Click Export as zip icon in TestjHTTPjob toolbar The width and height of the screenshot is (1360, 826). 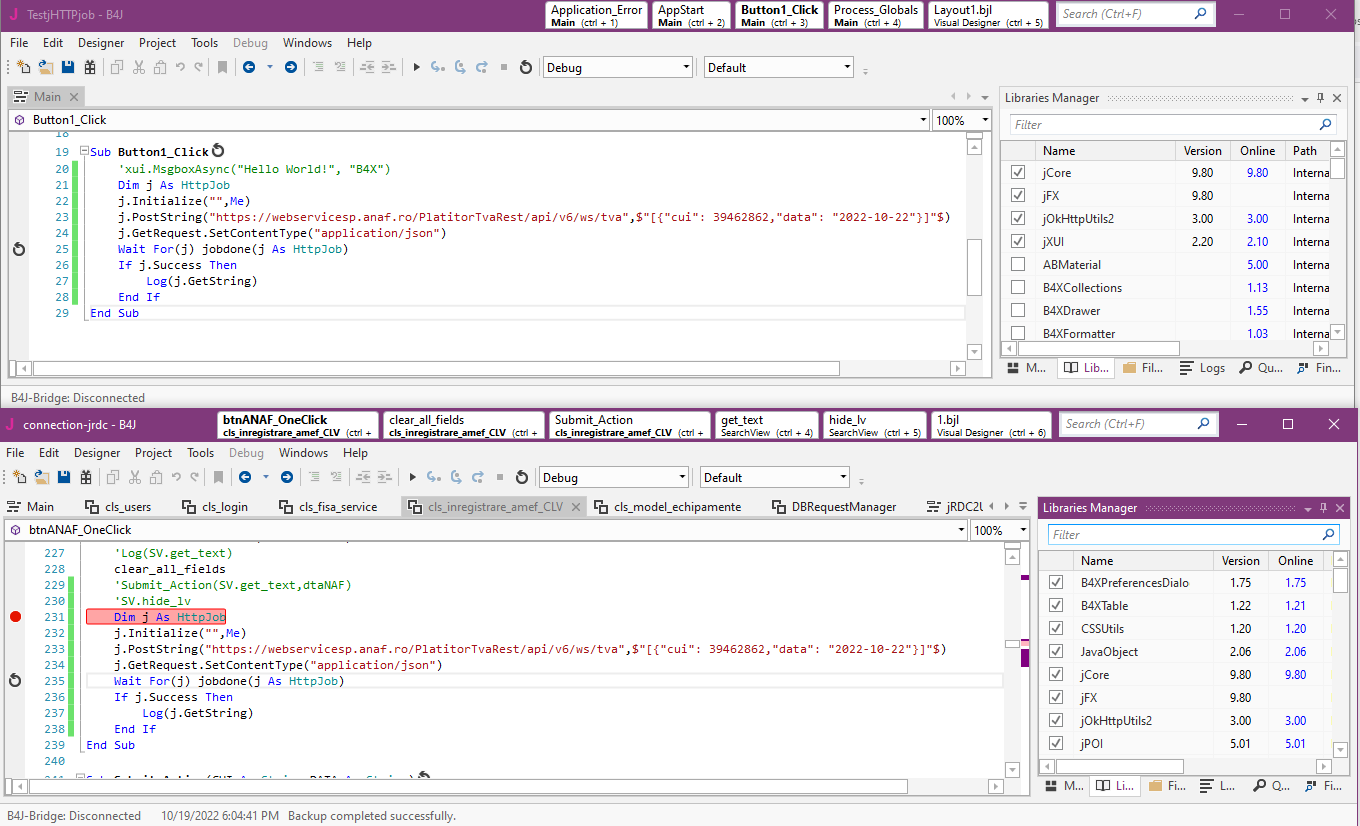click(x=90, y=67)
